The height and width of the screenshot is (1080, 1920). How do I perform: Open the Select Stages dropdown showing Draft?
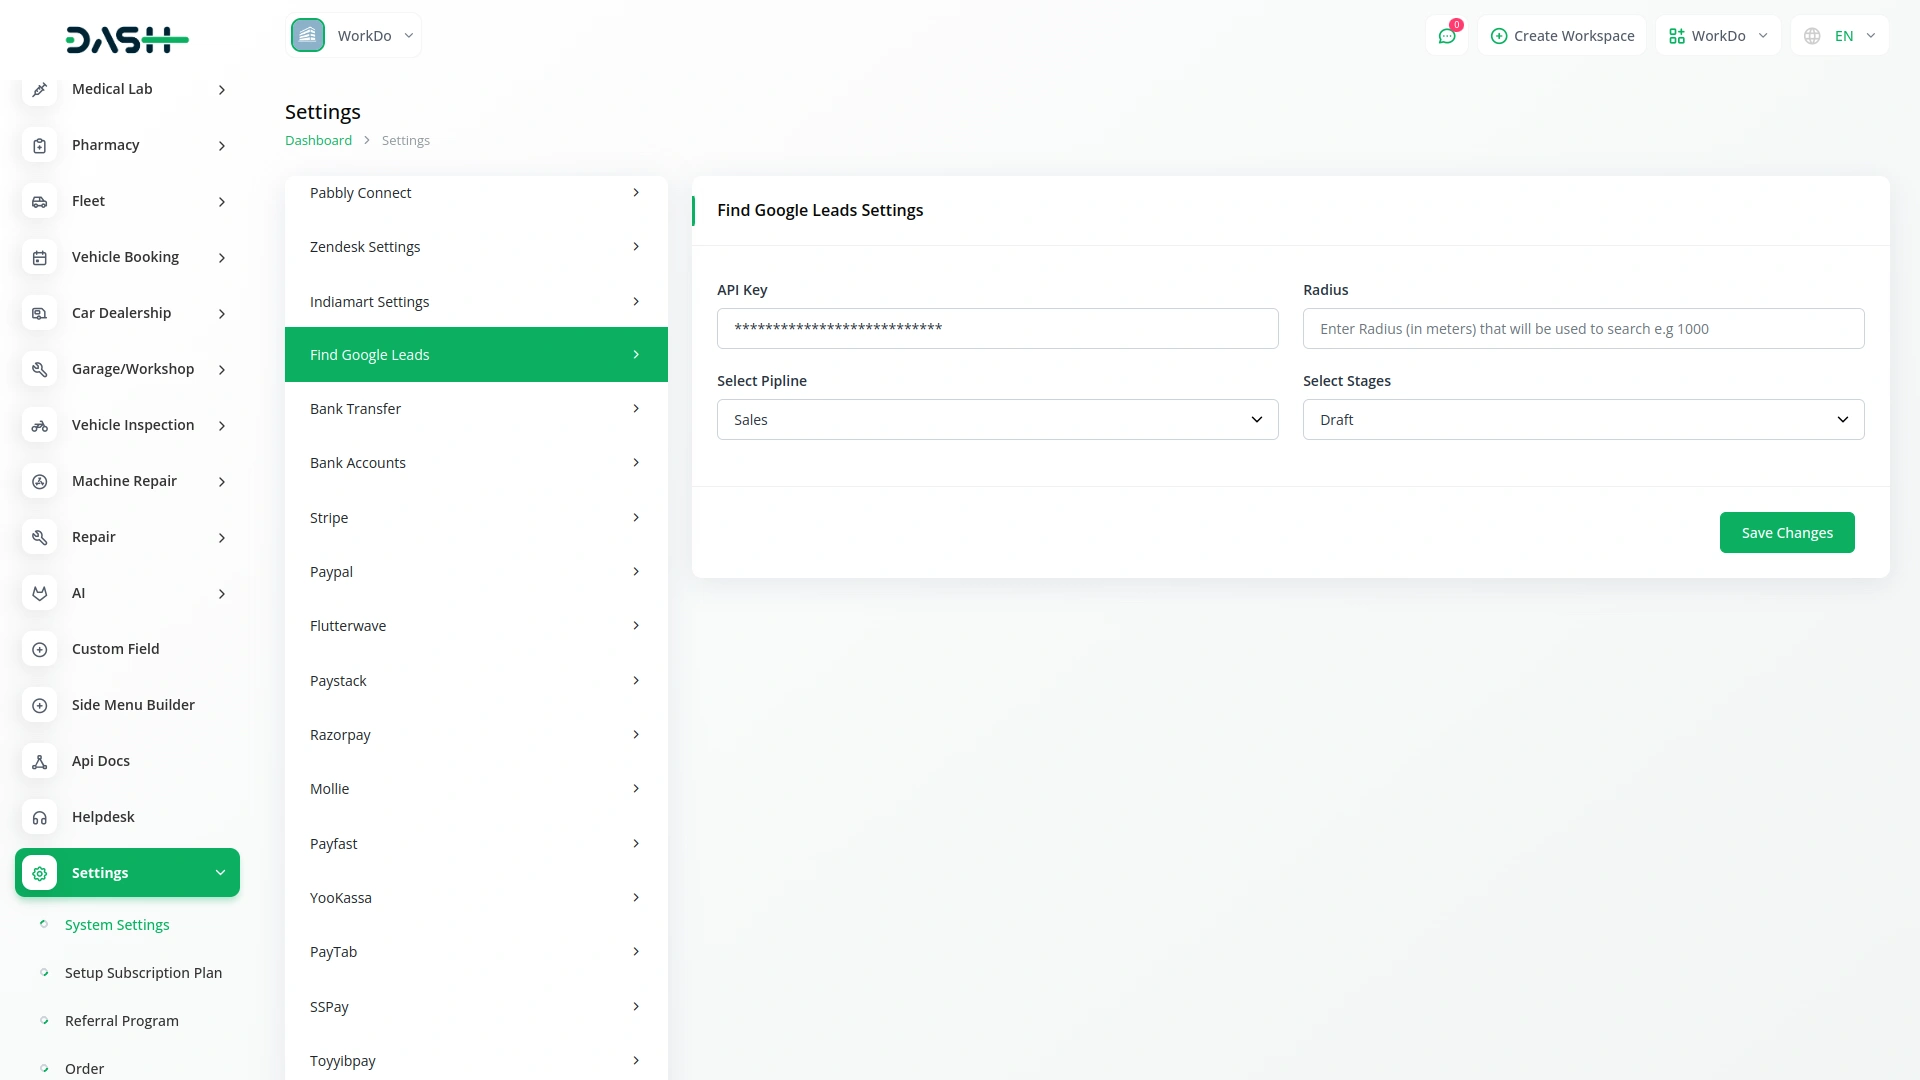1583,419
